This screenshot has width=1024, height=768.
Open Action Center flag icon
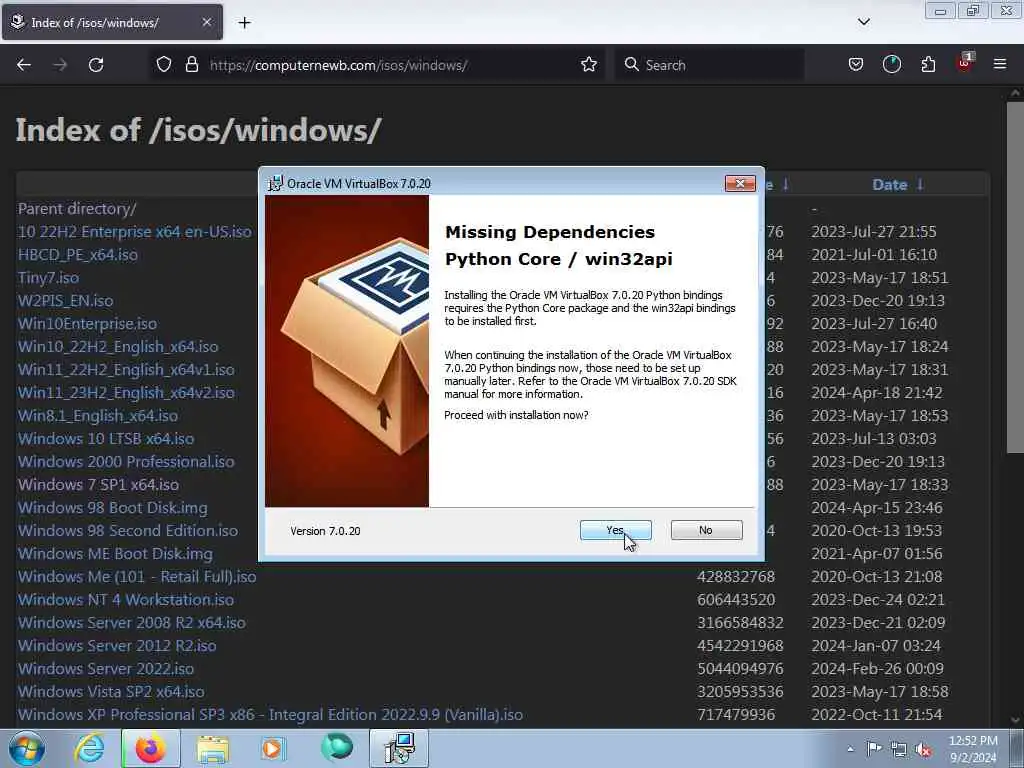click(874, 749)
